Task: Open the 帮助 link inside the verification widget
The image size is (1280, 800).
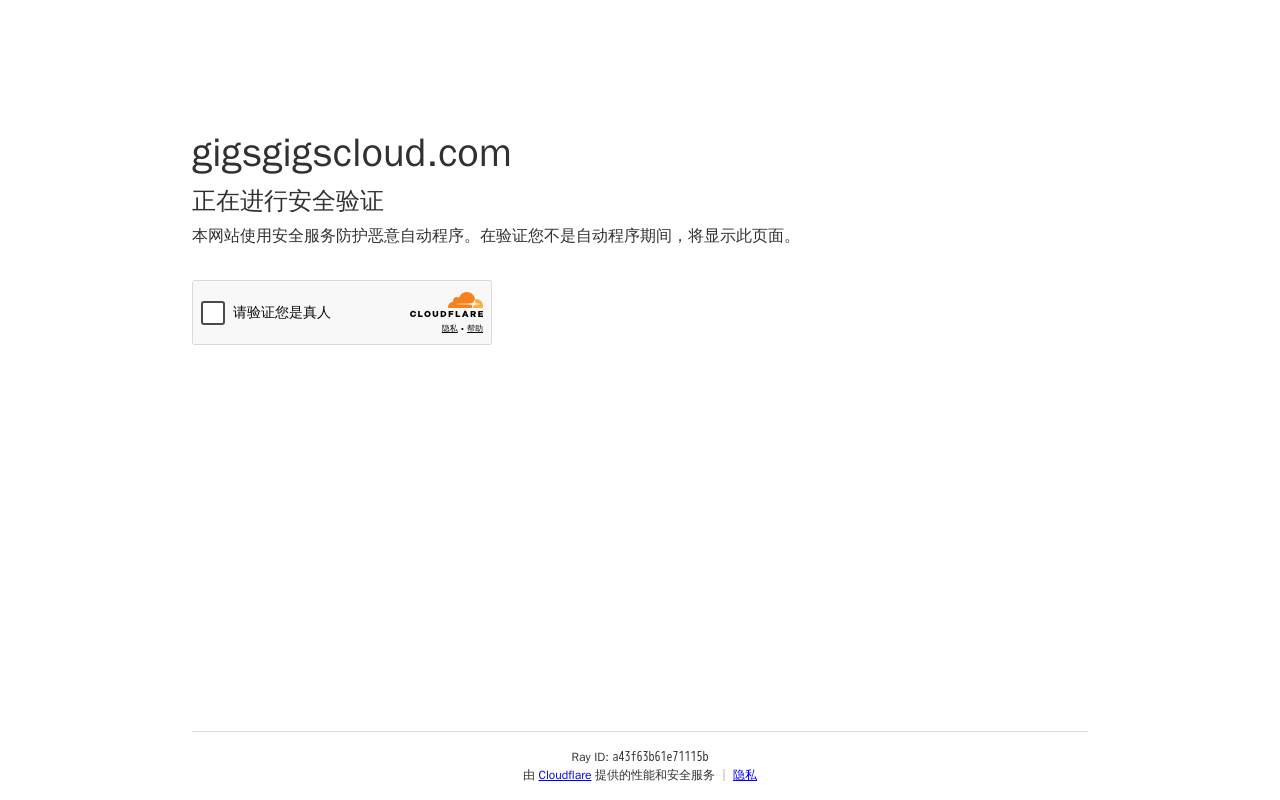Action: (x=475, y=329)
